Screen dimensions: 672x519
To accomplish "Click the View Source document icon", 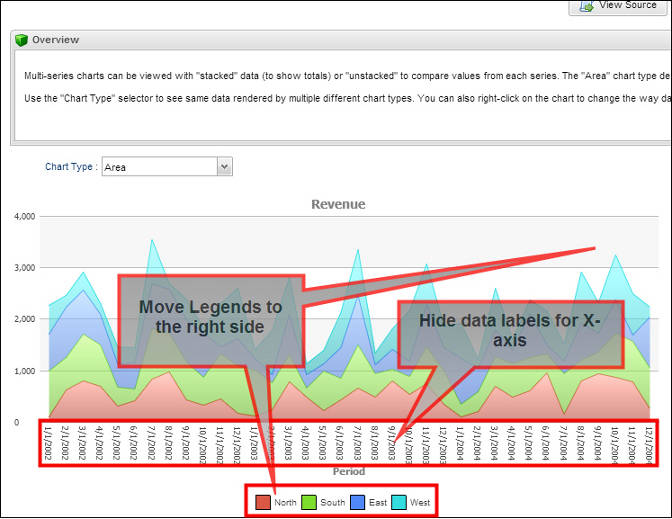I will point(586,5).
